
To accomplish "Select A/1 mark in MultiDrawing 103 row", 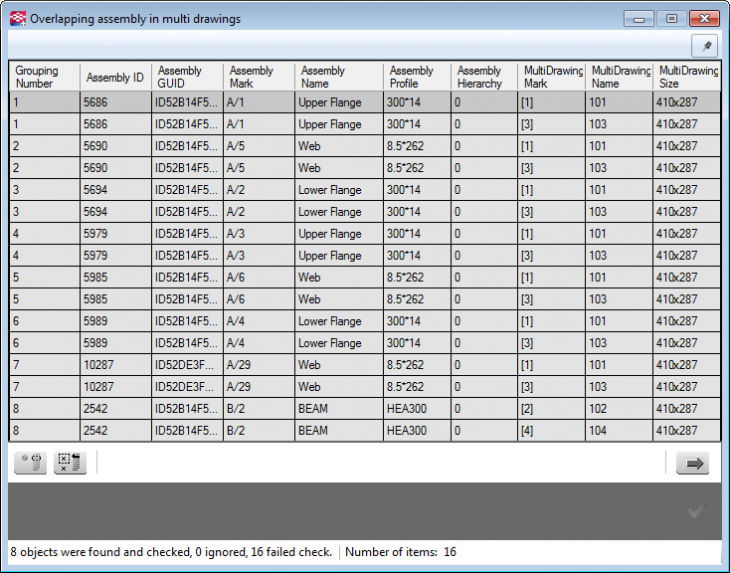I will coord(259,124).
